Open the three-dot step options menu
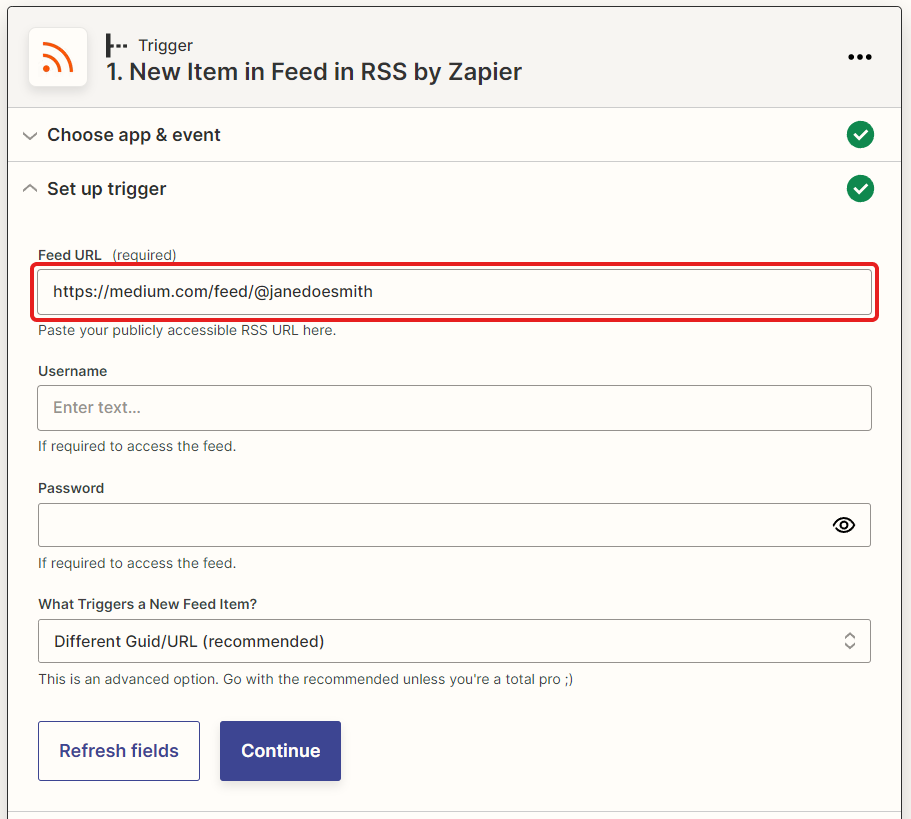 [859, 57]
